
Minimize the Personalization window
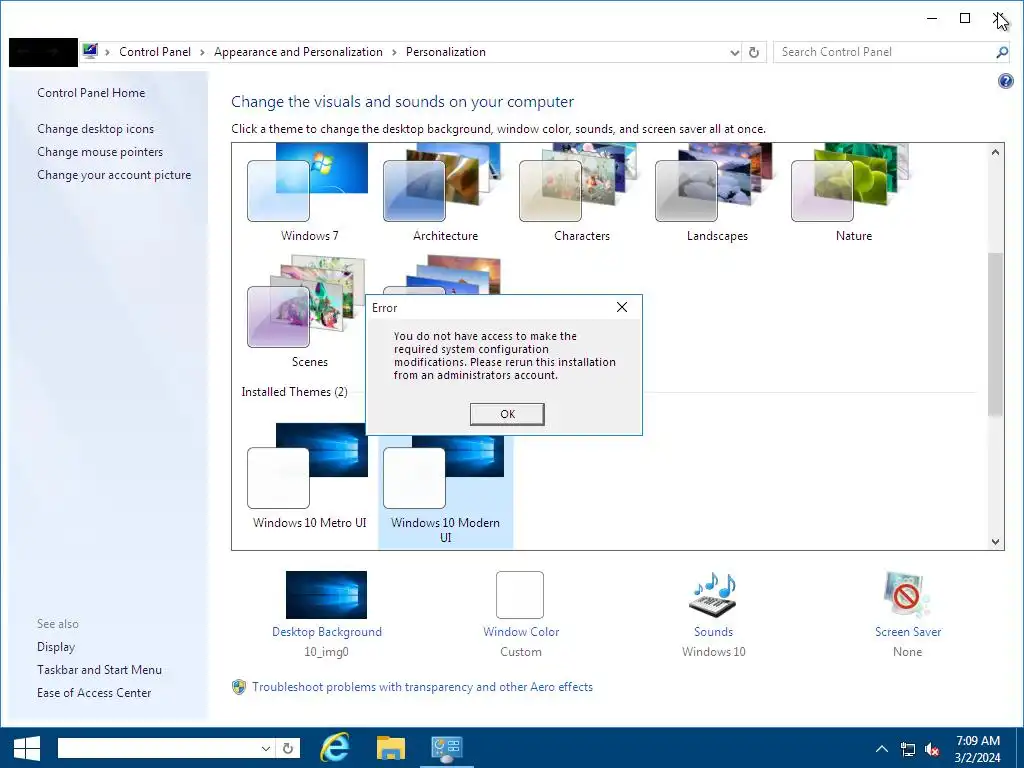(x=932, y=18)
